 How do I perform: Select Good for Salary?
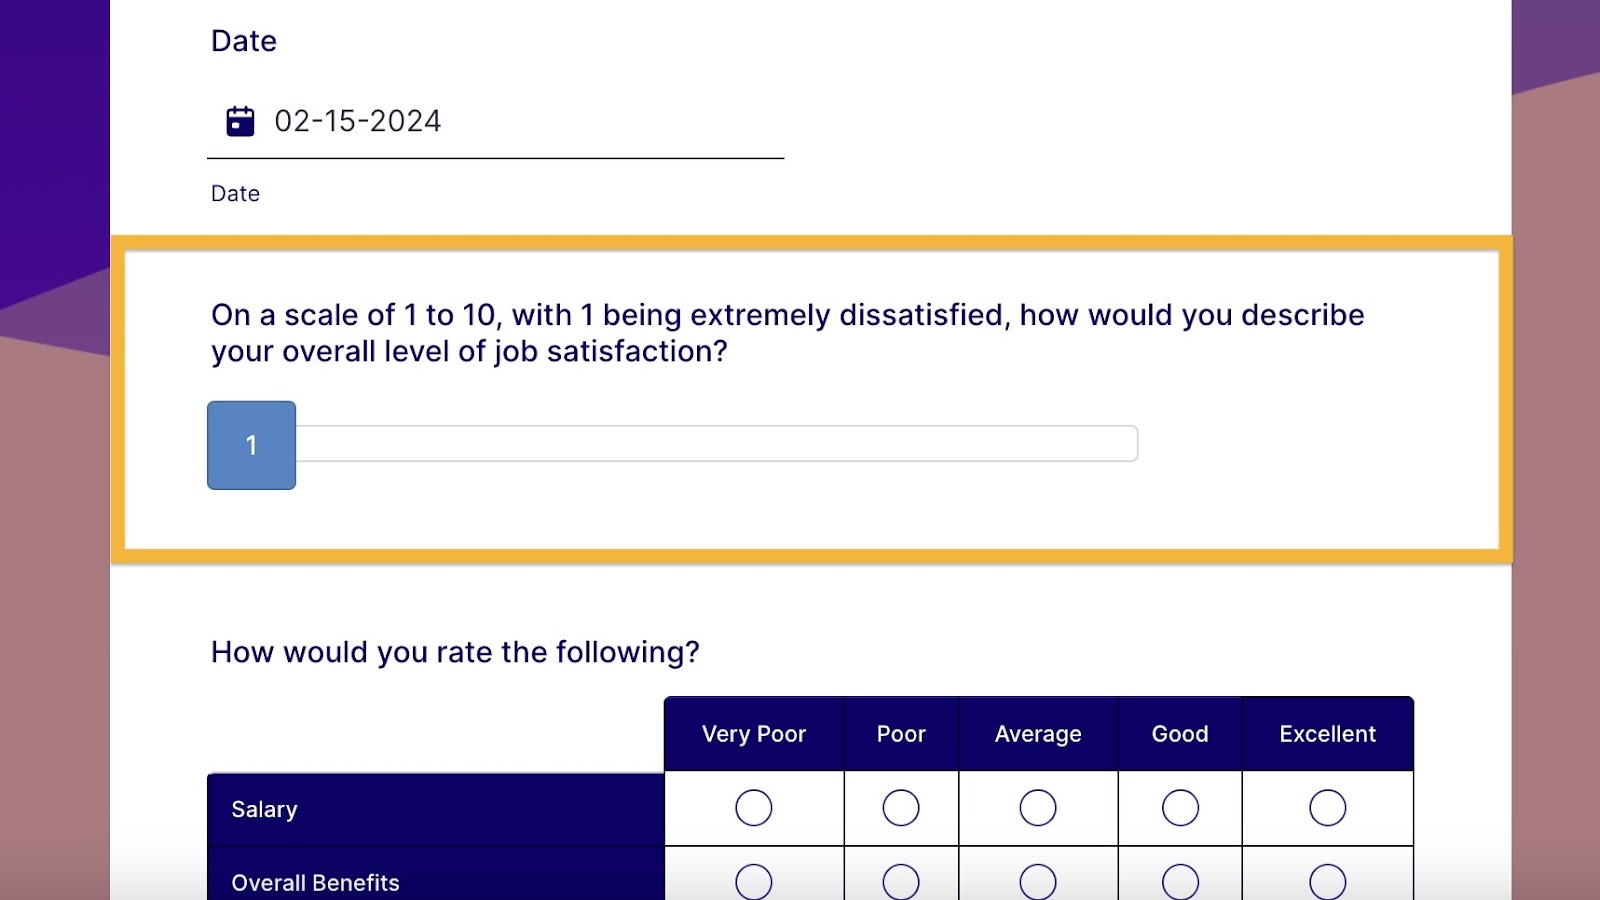[1180, 808]
